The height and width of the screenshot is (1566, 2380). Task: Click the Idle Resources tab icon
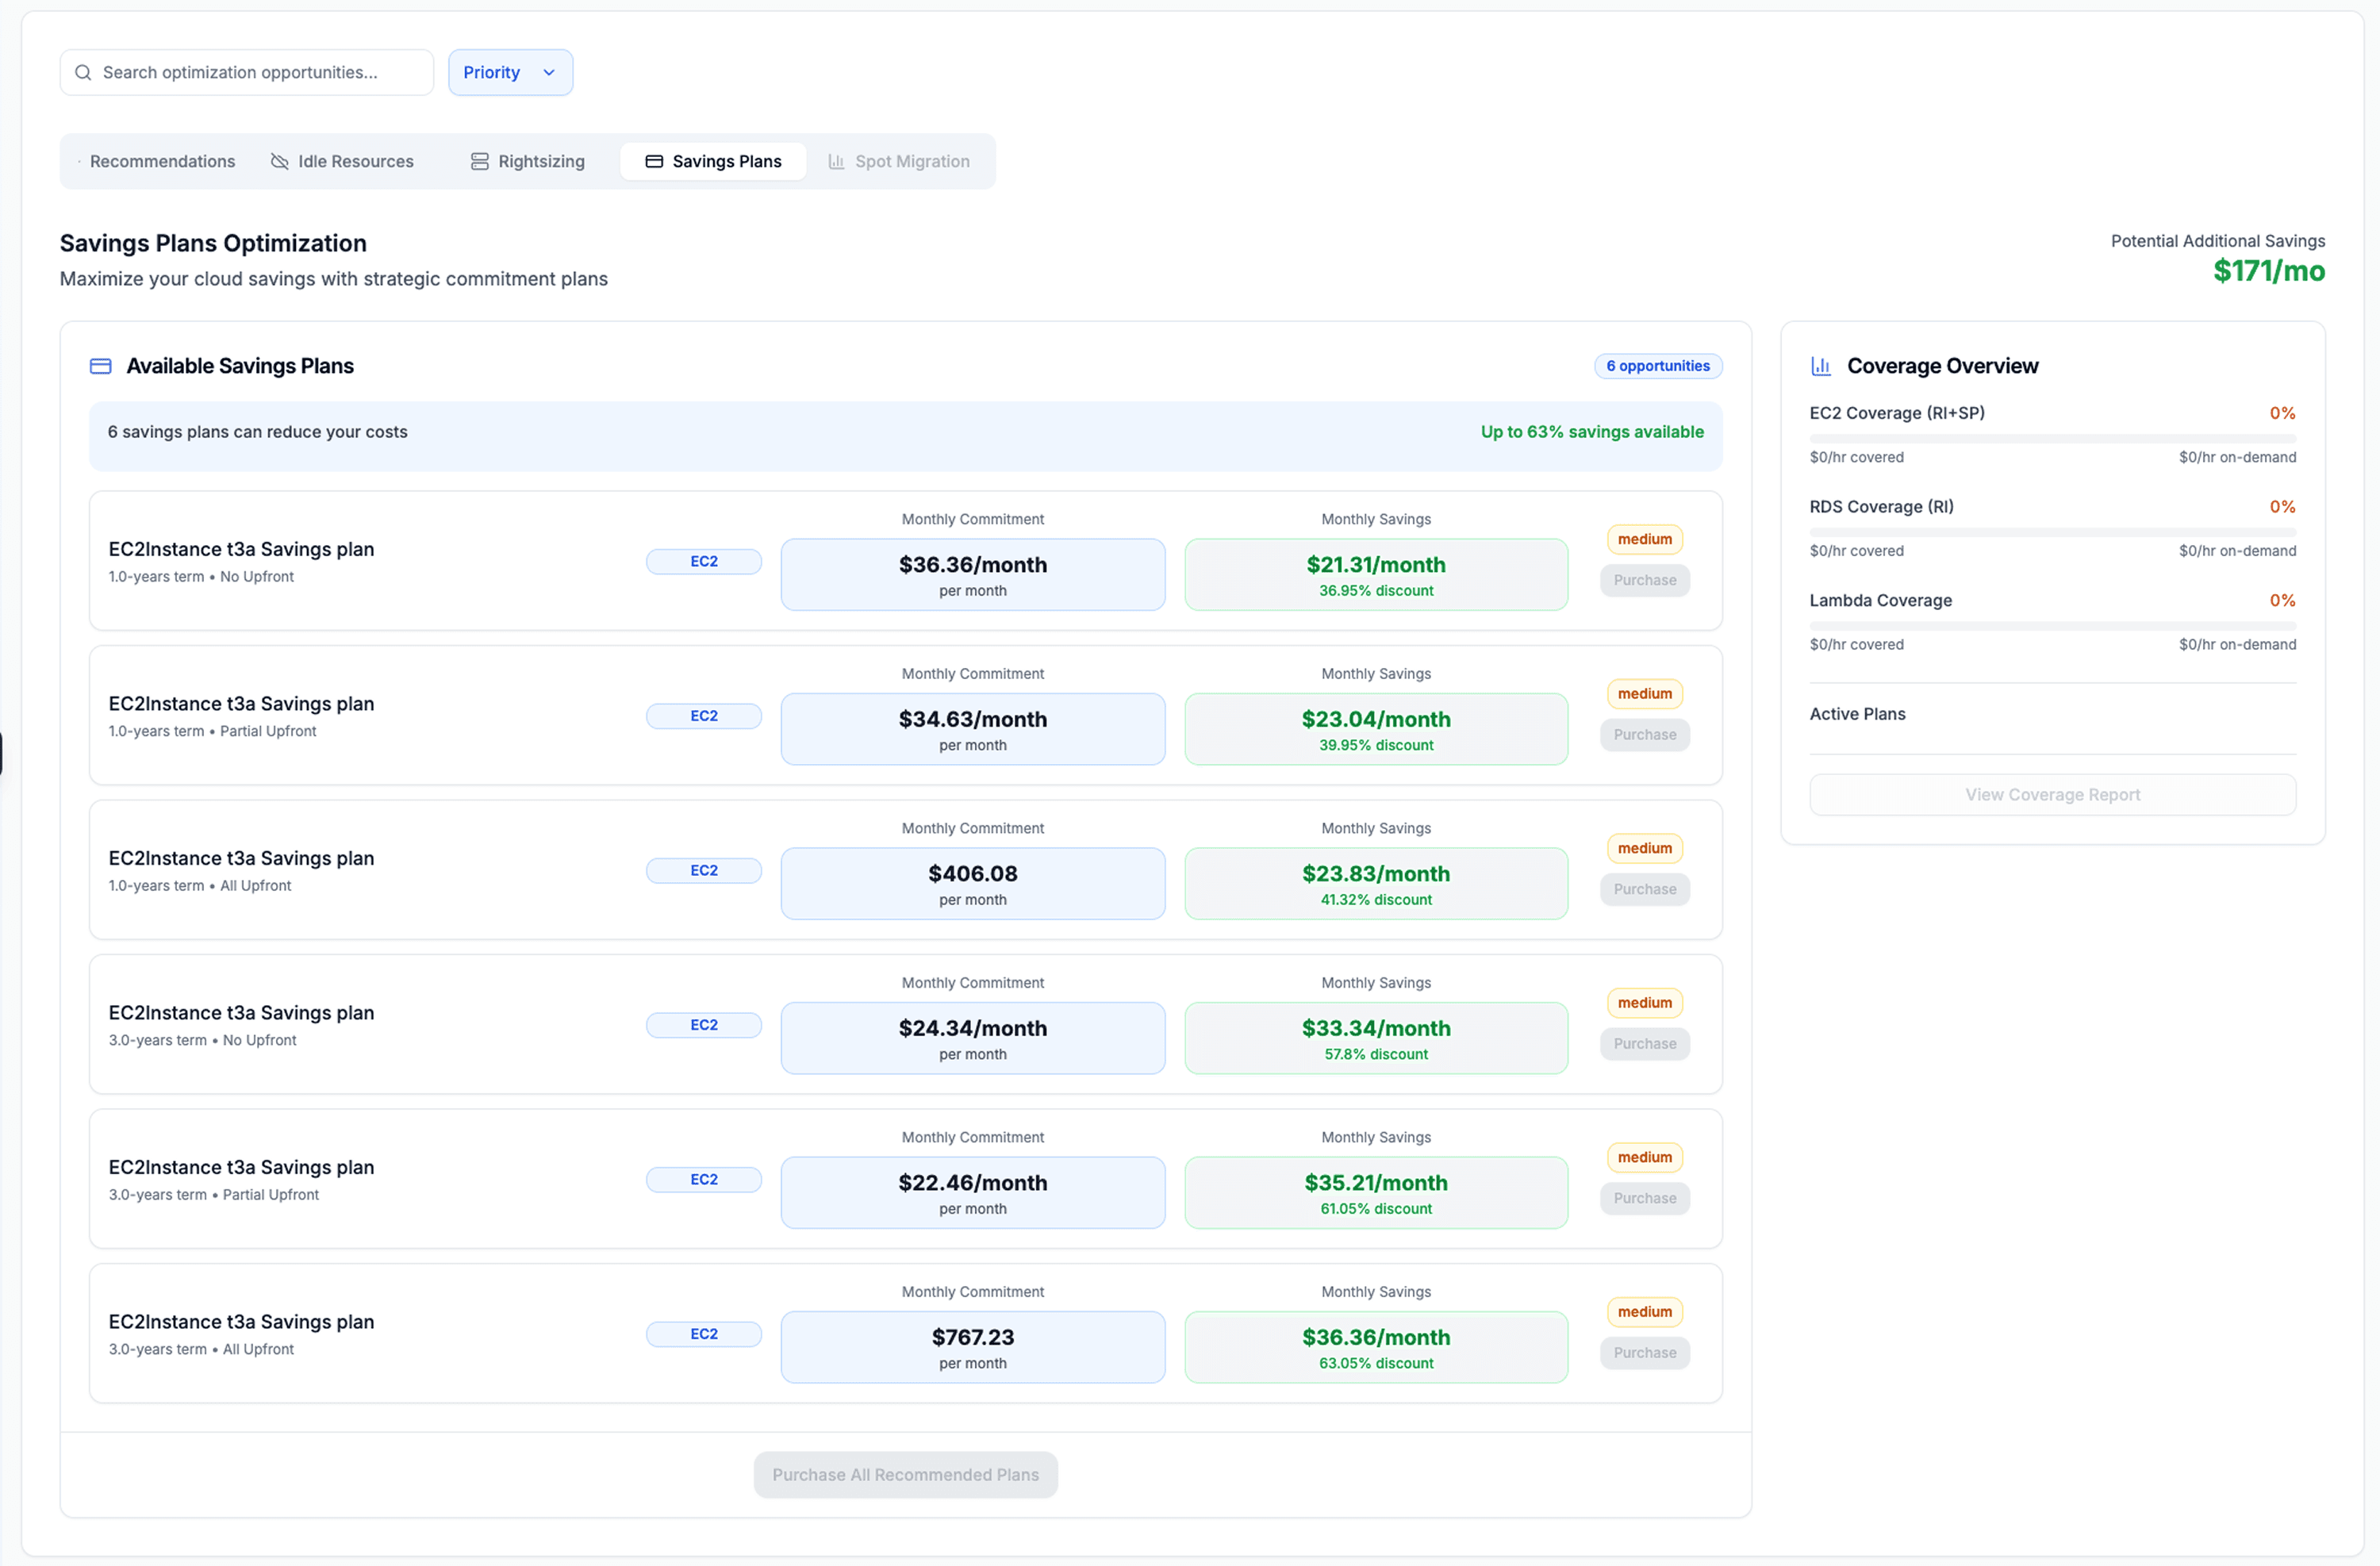(280, 161)
